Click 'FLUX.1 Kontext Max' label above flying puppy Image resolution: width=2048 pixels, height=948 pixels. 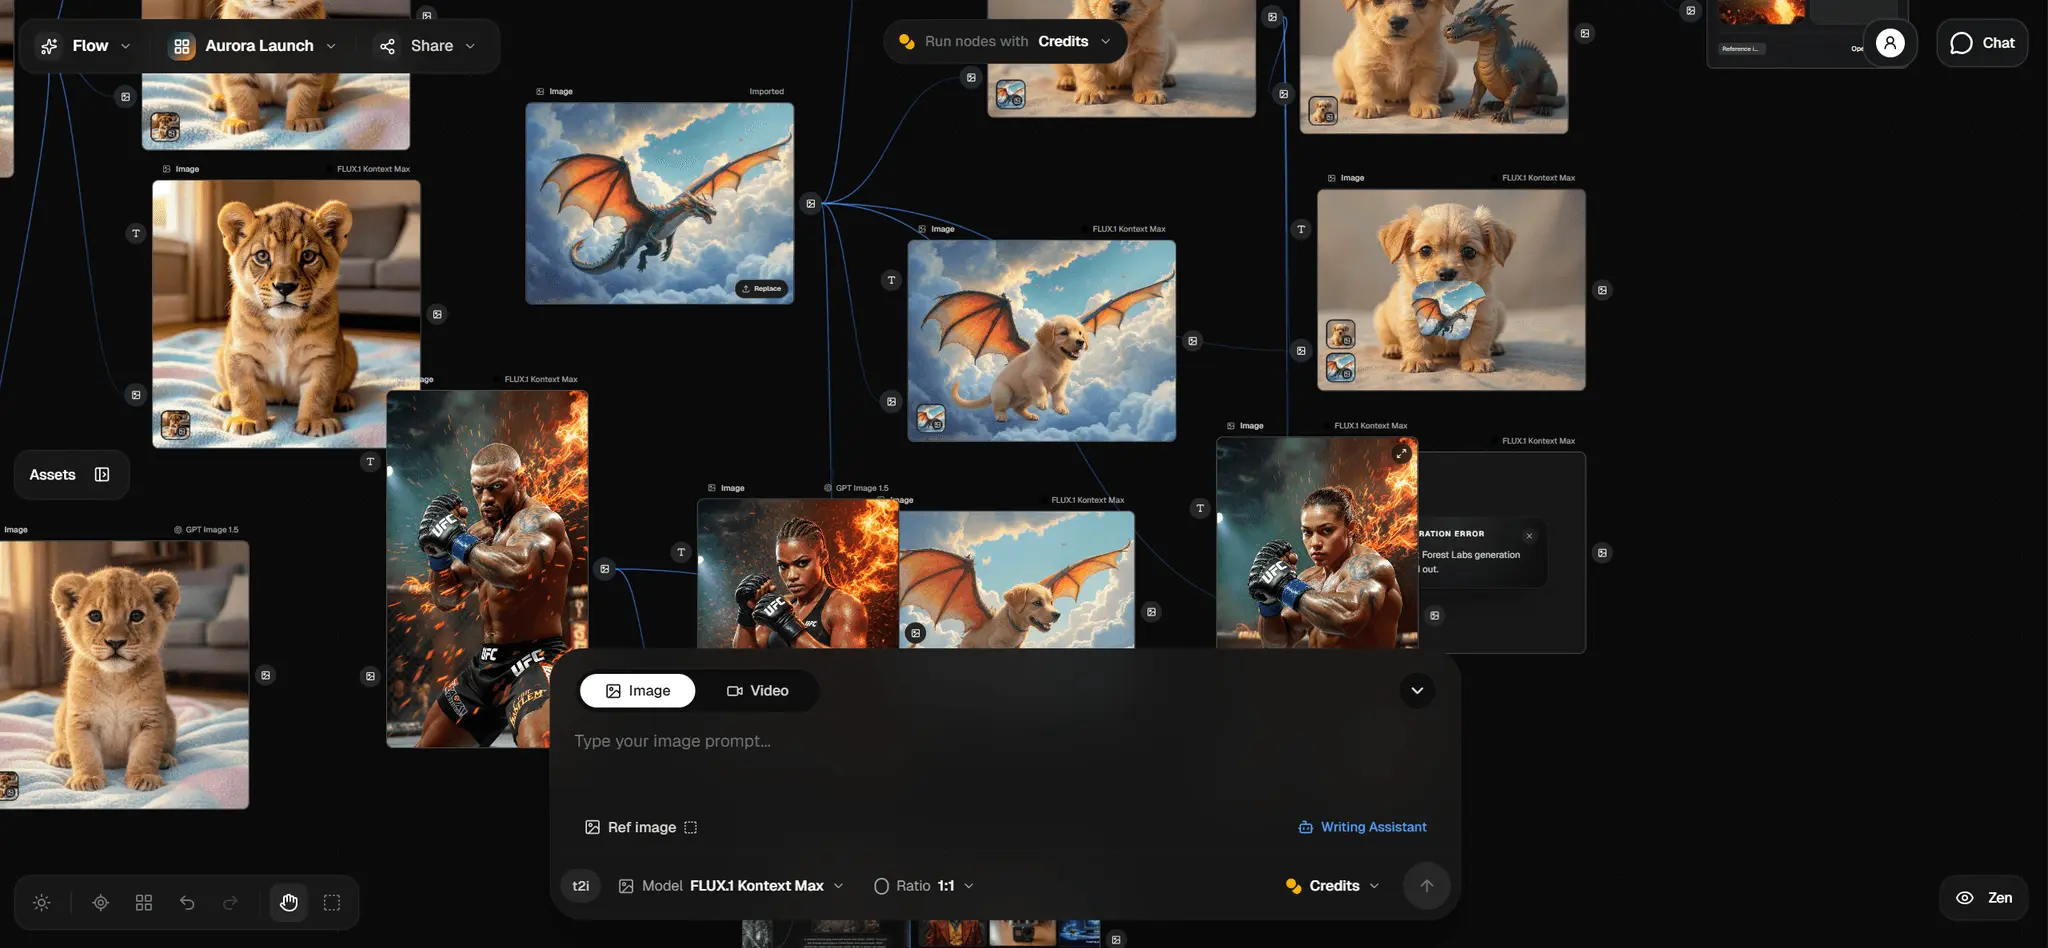(1129, 229)
